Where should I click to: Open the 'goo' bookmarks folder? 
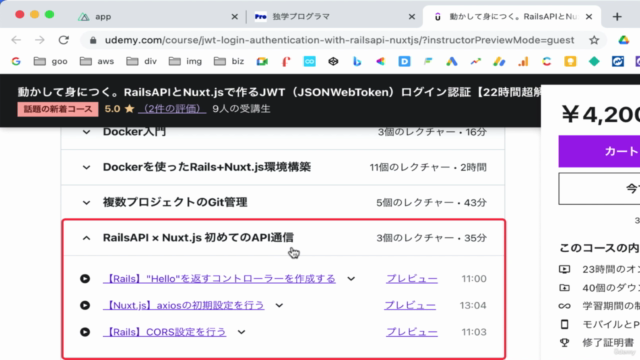click(51, 62)
